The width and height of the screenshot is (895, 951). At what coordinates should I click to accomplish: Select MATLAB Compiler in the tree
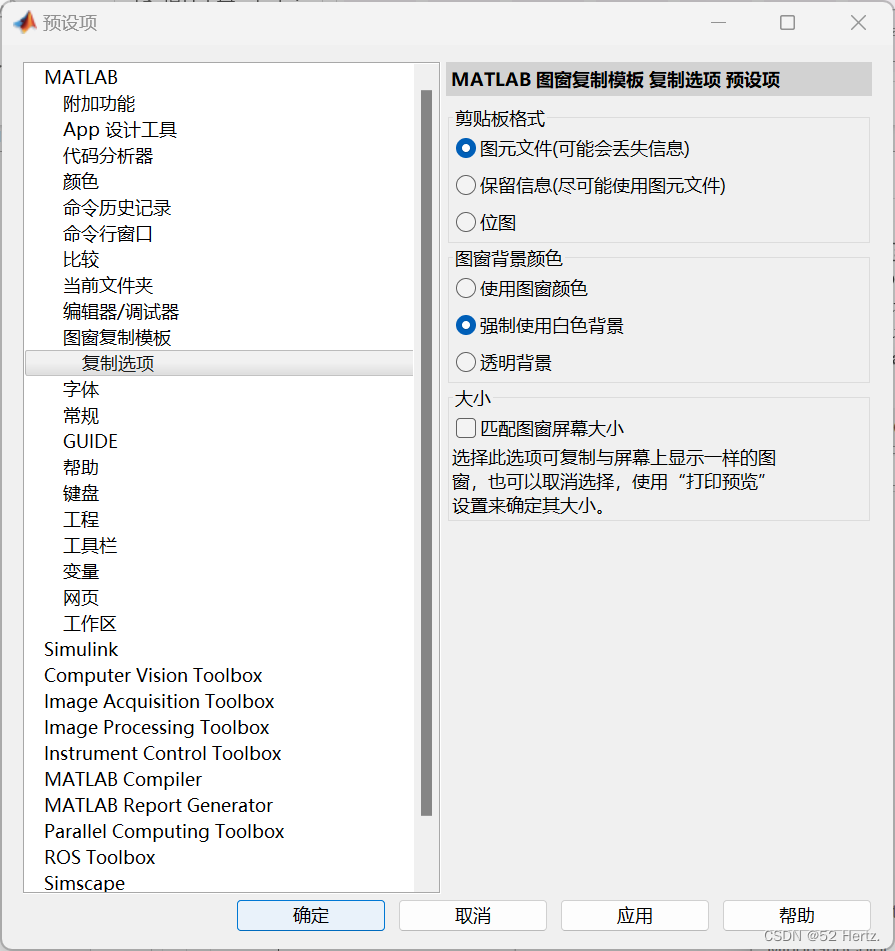click(x=123, y=780)
